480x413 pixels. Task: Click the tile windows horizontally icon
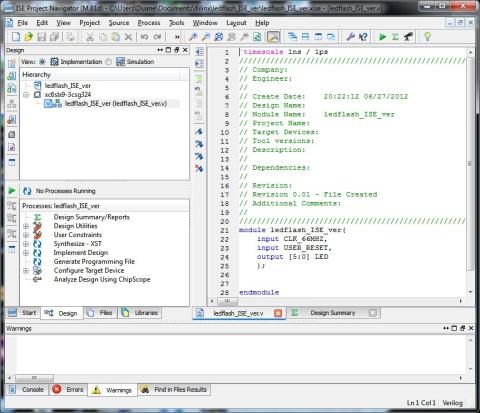[x=305, y=36]
